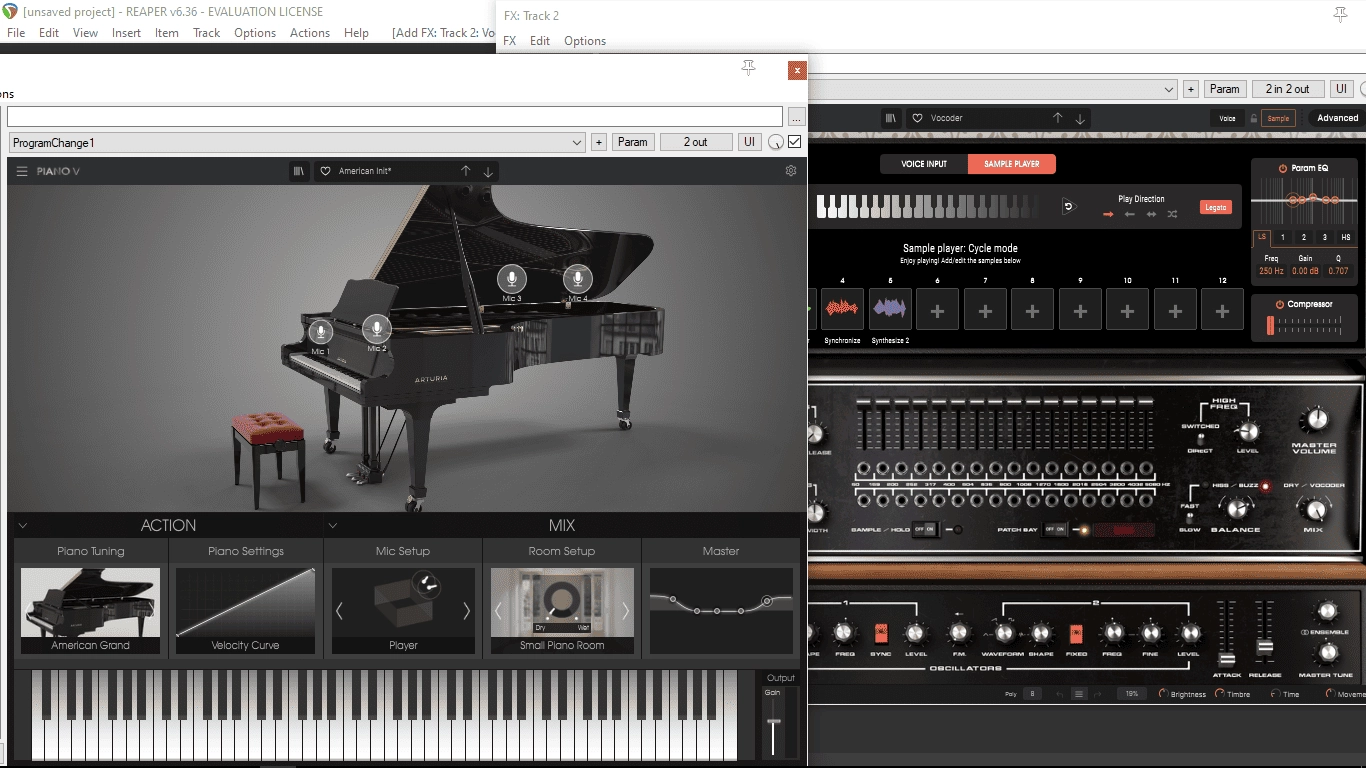
Task: Add a sample to slot 6
Action: click(938, 310)
